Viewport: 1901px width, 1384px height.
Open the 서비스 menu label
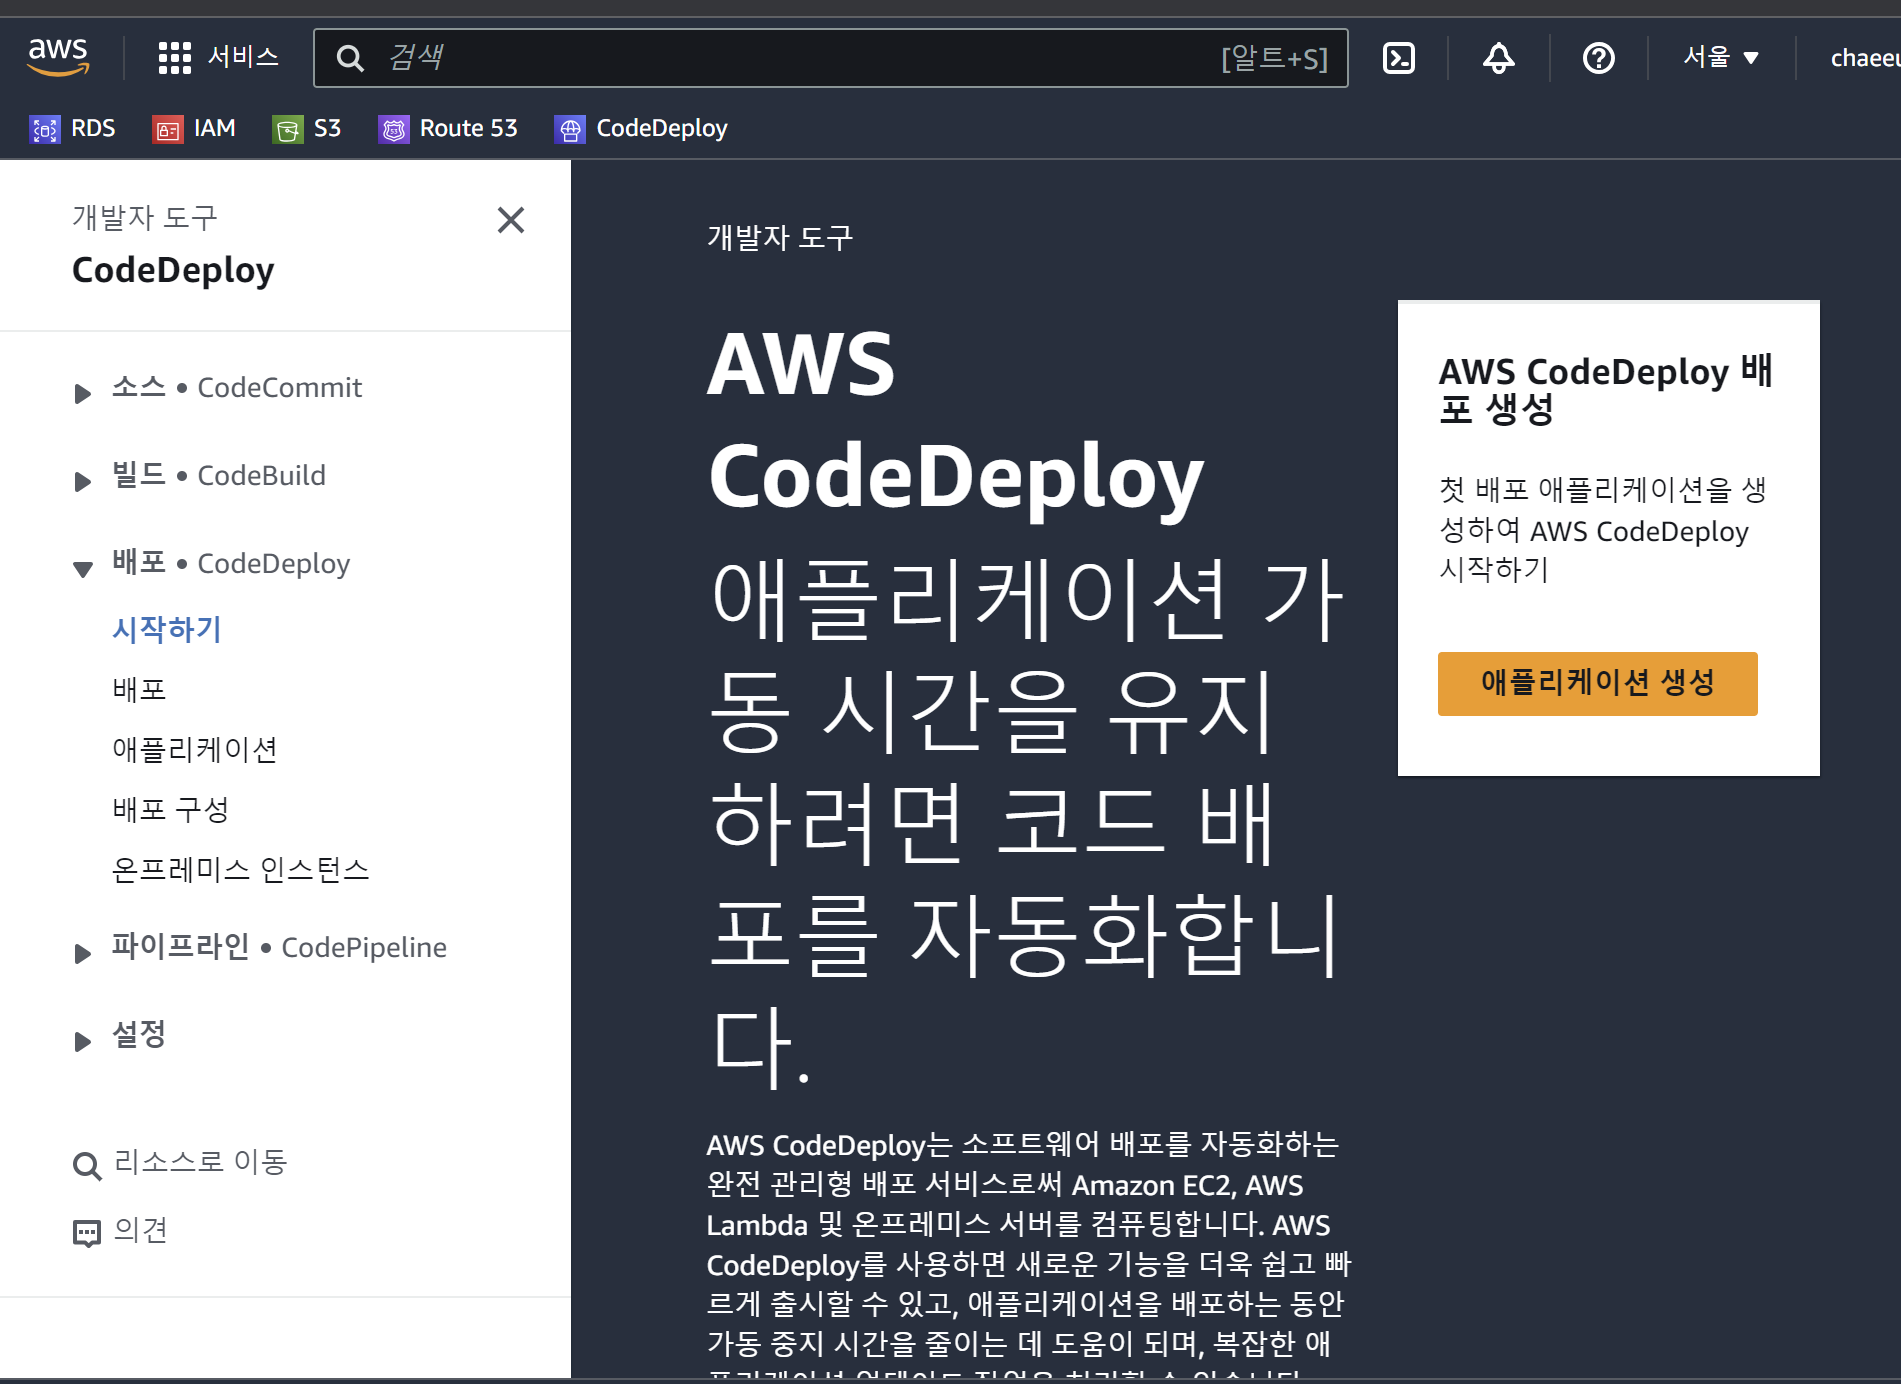point(243,57)
